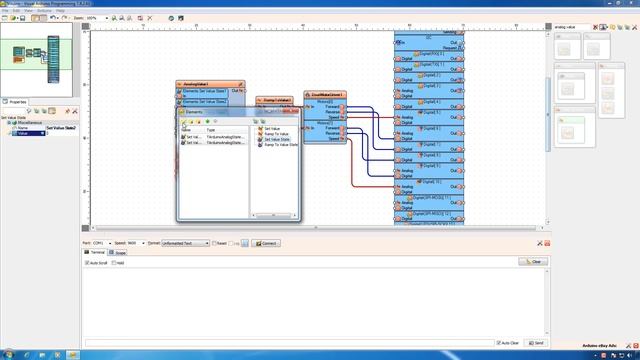Open the Speed baud rate dropdown

[143, 243]
